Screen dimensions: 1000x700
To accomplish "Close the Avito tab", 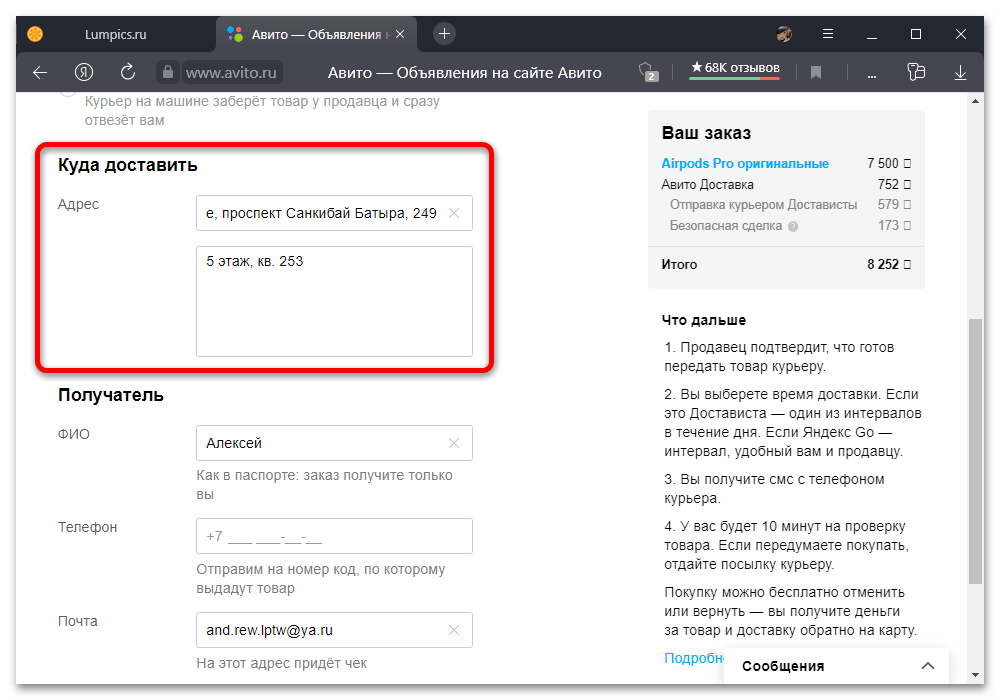I will coord(400,34).
